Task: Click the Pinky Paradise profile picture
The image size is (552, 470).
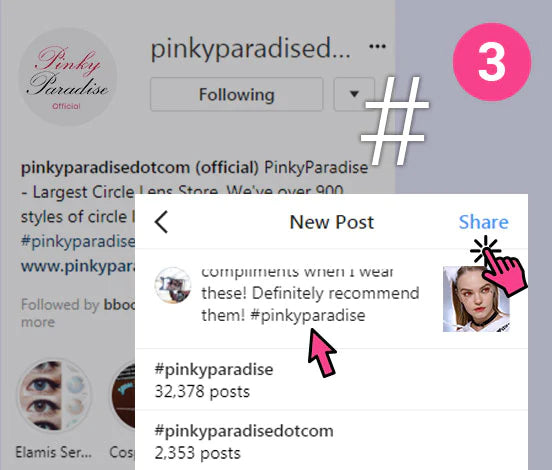Action: pos(67,77)
